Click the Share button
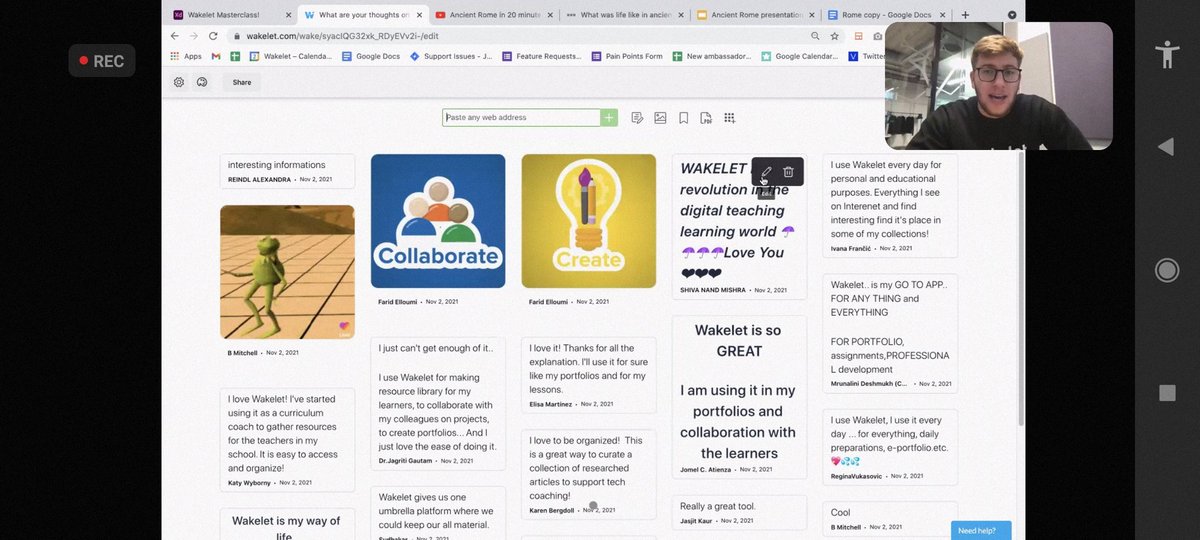Viewport: 1200px width, 540px height. point(242,82)
